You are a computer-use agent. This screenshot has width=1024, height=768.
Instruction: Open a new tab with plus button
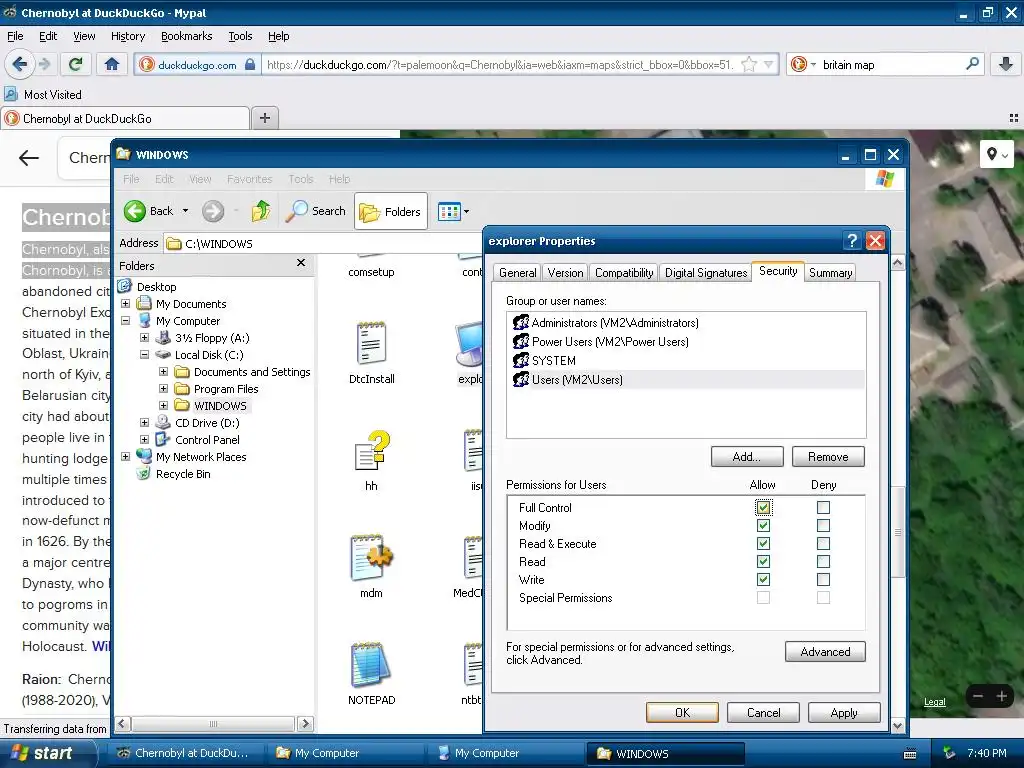pos(264,118)
